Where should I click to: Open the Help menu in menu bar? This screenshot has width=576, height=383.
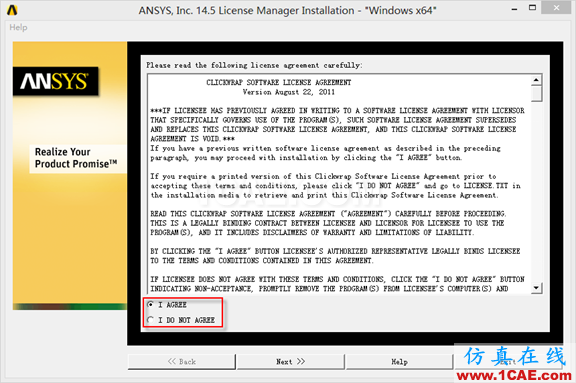click(x=18, y=27)
